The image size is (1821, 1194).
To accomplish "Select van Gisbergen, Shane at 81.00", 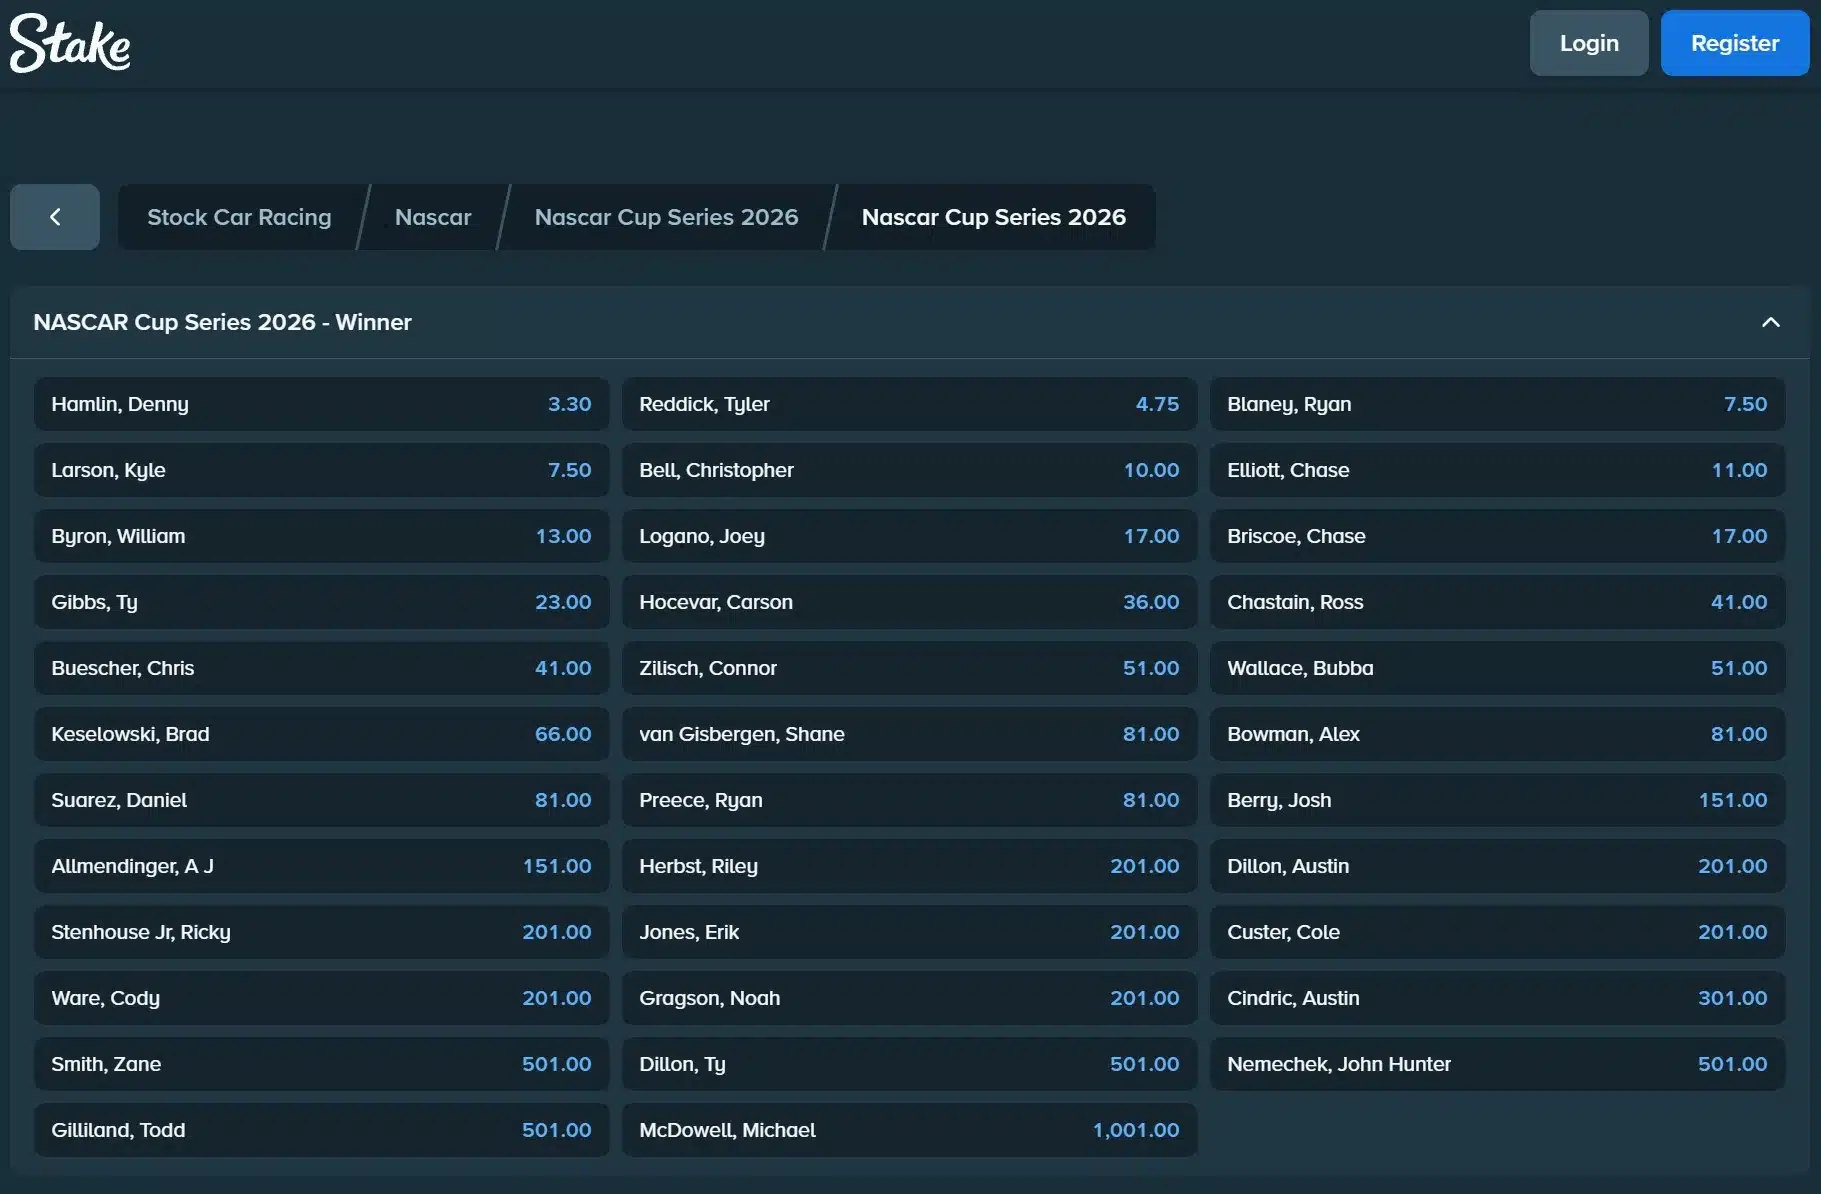I will (x=909, y=734).
